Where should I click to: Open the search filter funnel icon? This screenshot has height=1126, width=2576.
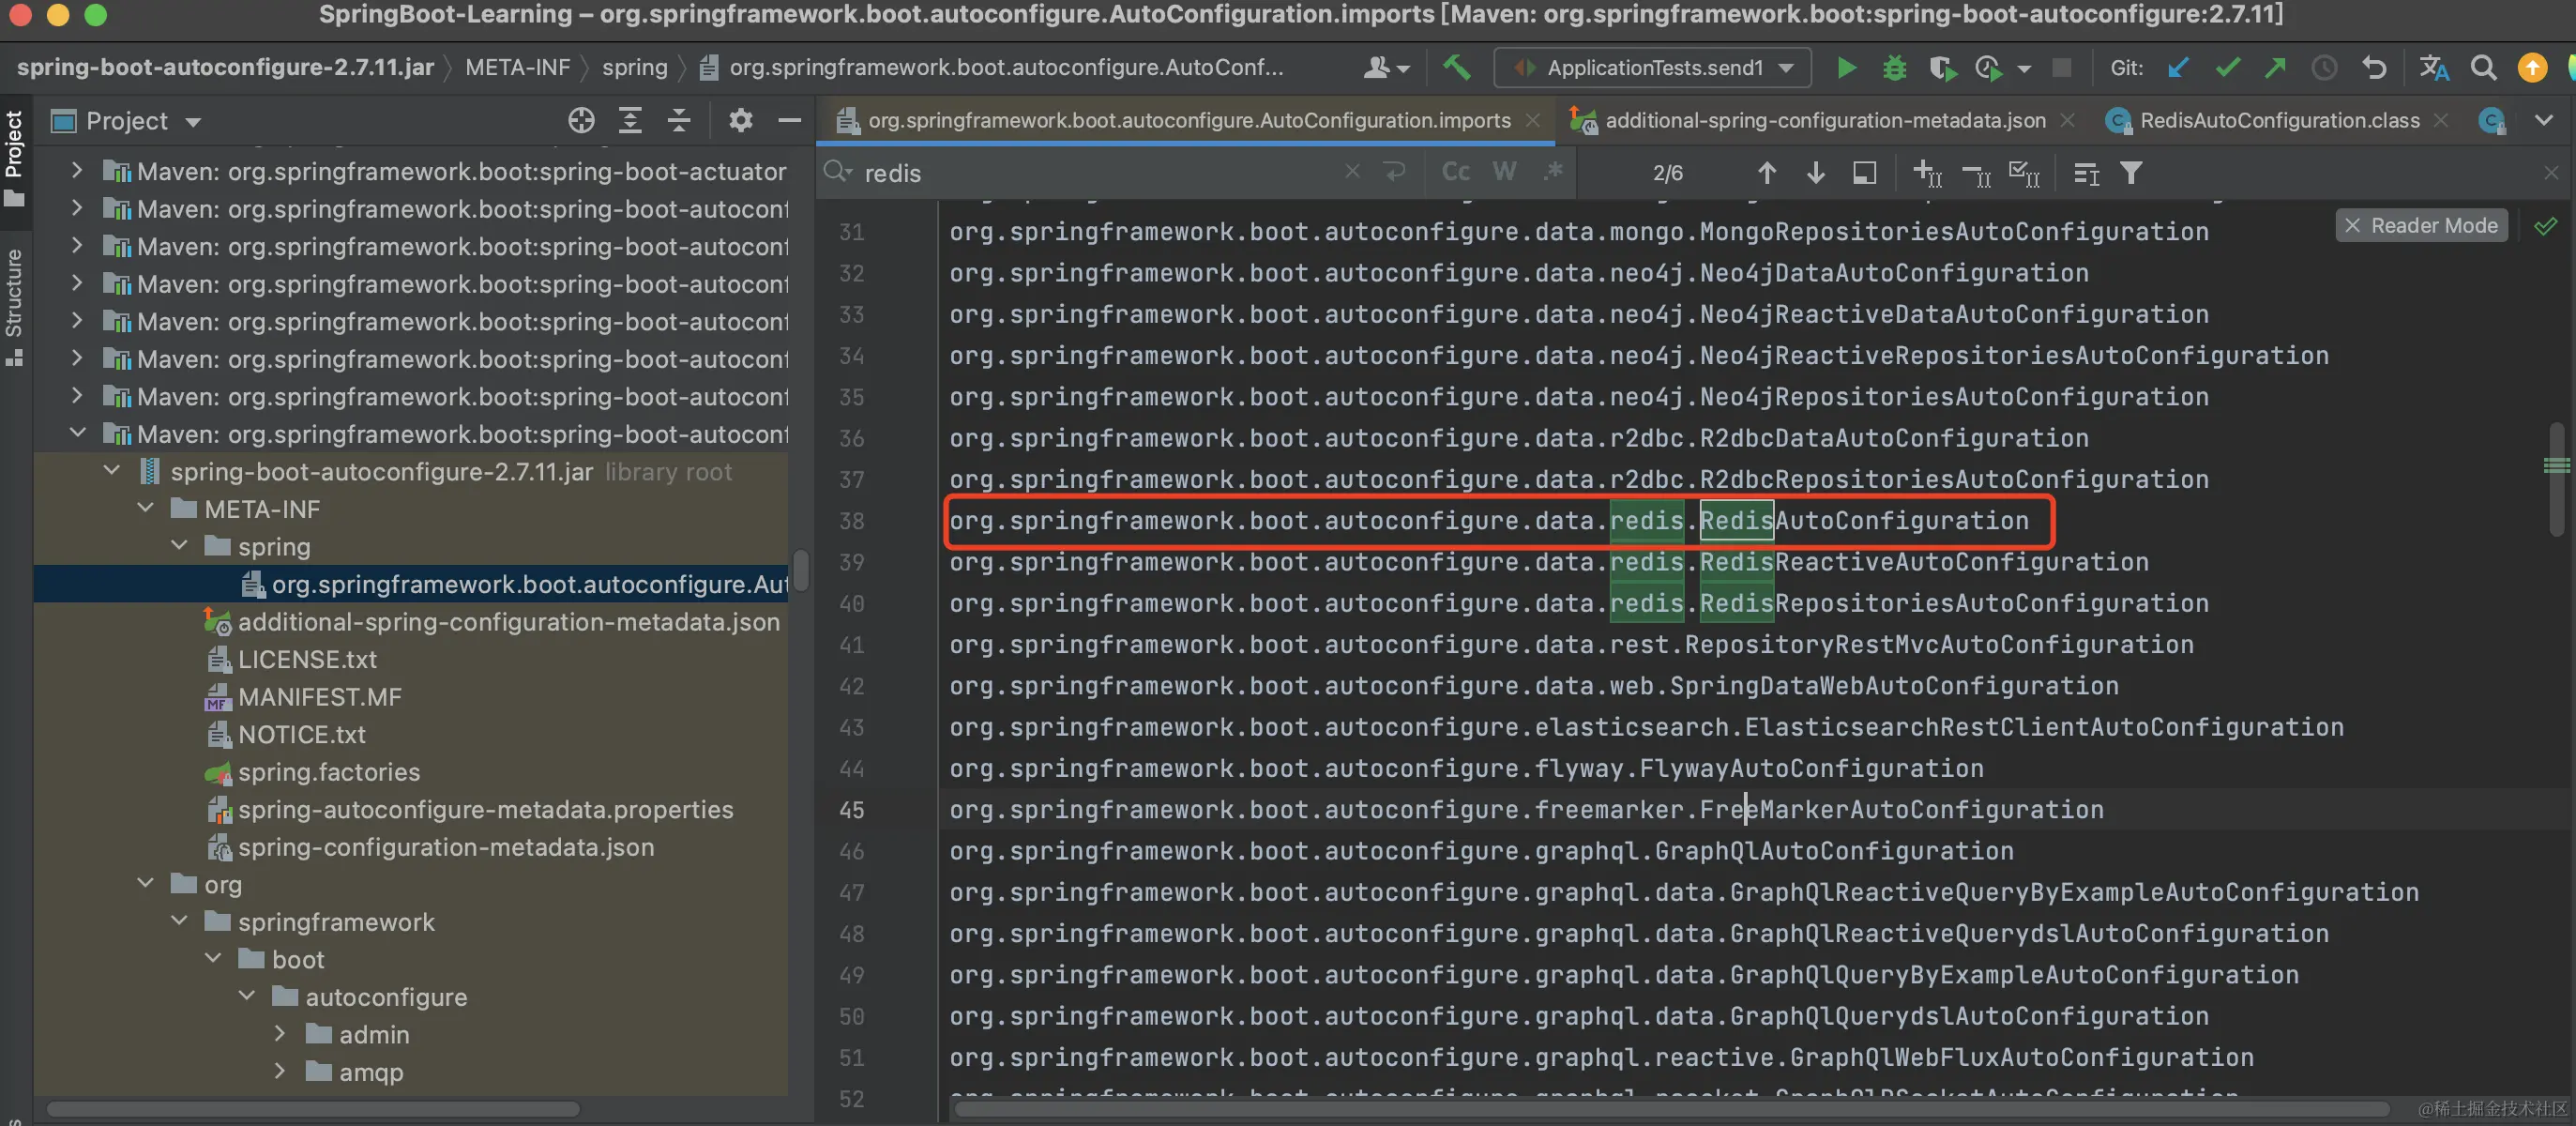point(2131,173)
